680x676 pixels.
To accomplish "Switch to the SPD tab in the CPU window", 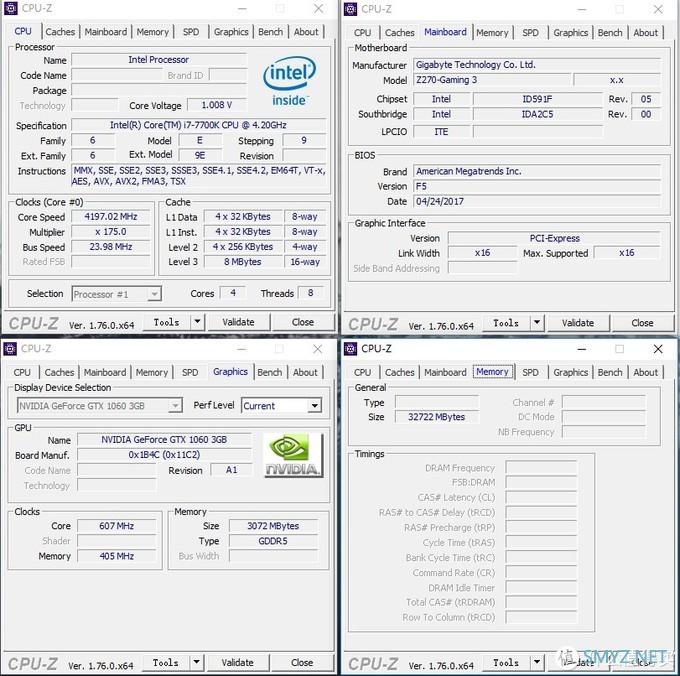I will click(x=191, y=32).
